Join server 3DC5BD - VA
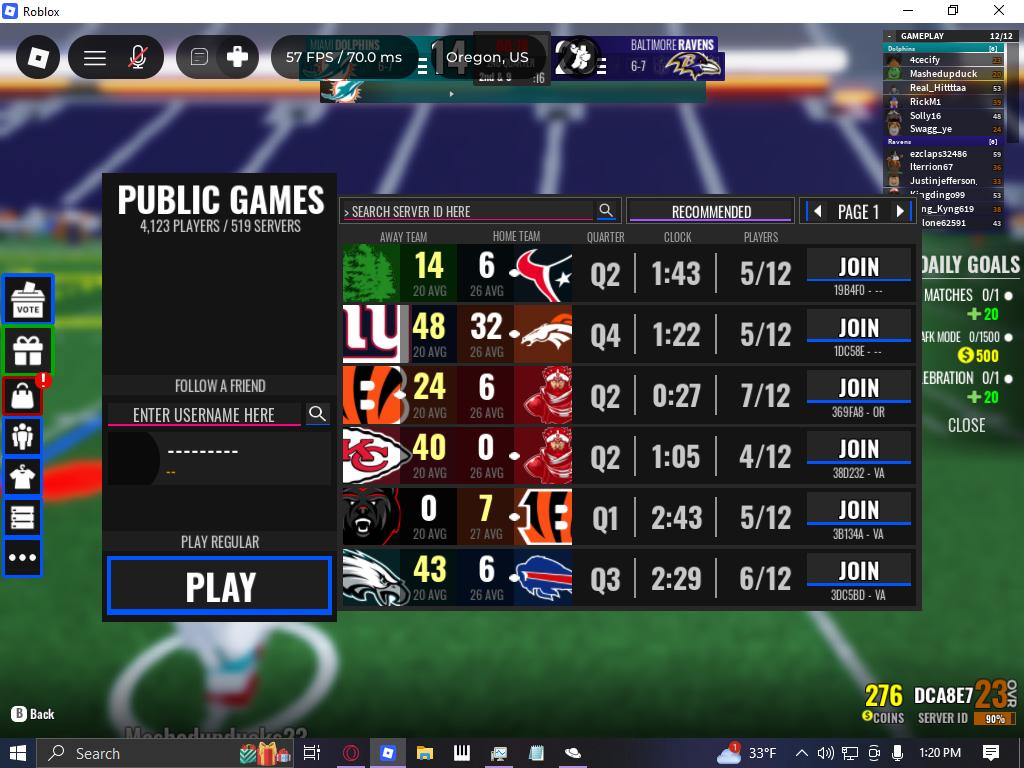The width and height of the screenshot is (1024, 768). pyautogui.click(x=859, y=569)
